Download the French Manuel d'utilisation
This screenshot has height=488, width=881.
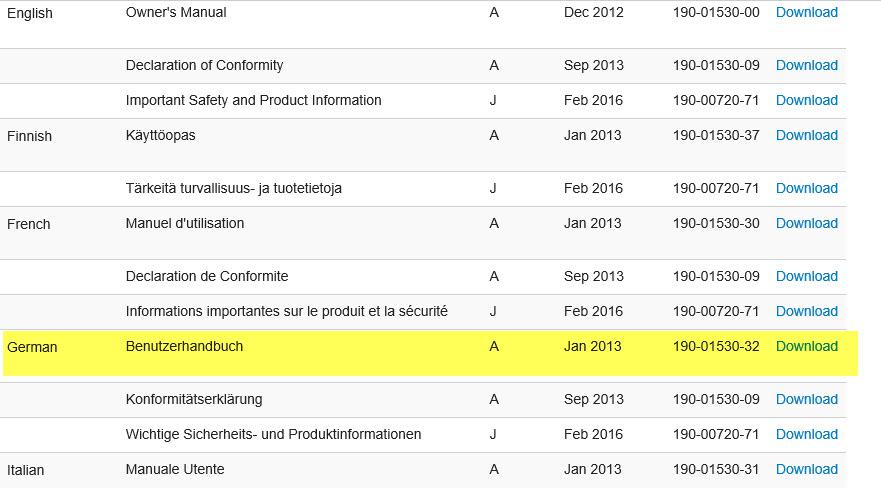[806, 224]
